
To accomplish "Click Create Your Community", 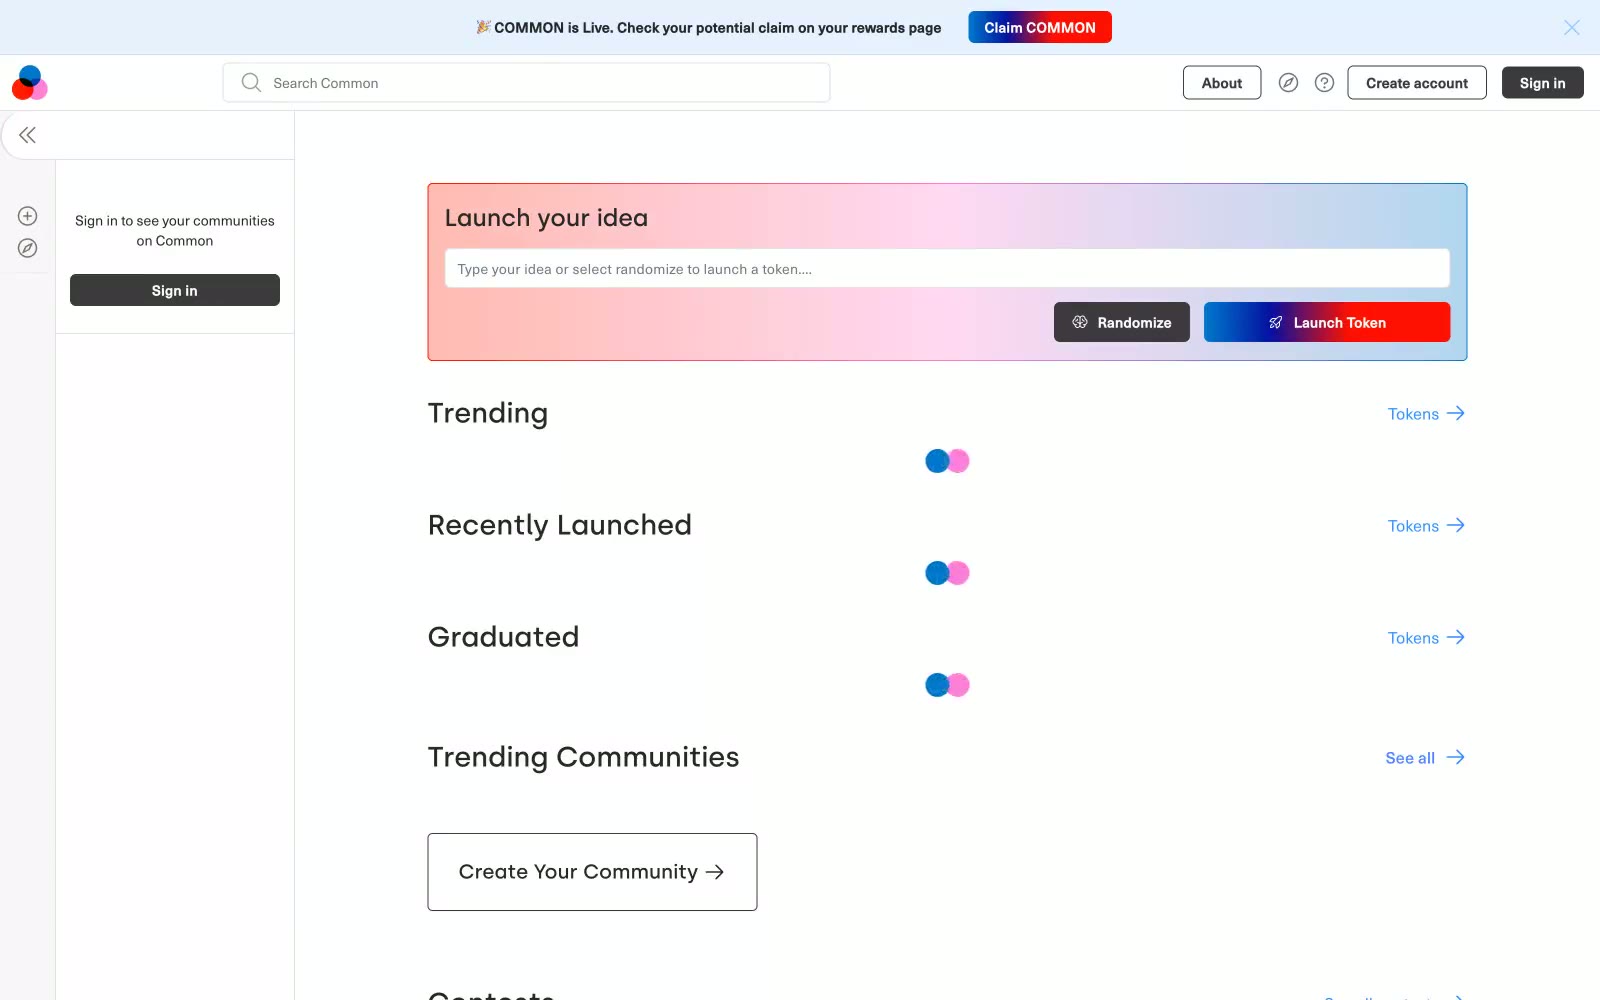I will (592, 872).
